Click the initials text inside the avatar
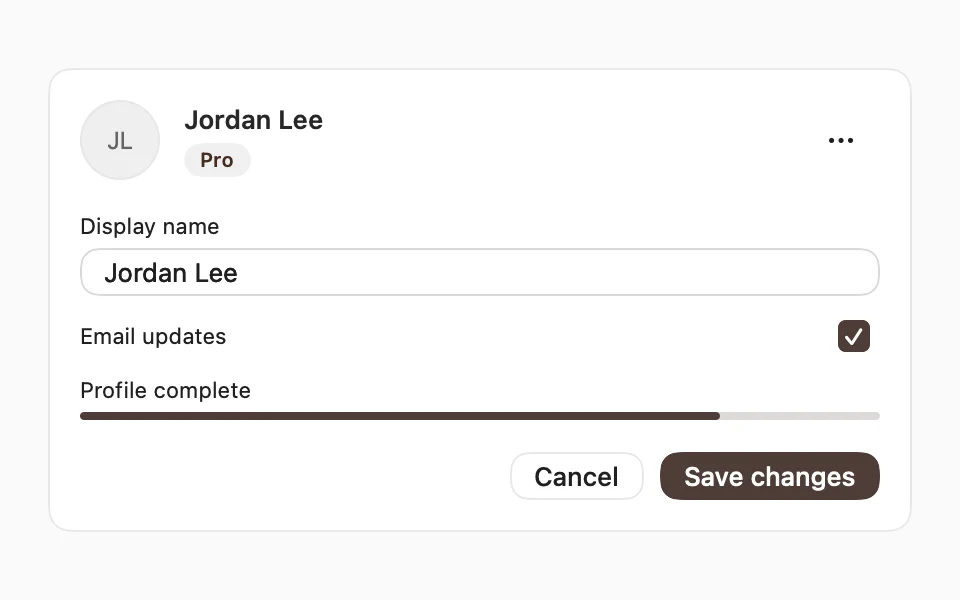The width and height of the screenshot is (960, 600). pyautogui.click(x=120, y=141)
